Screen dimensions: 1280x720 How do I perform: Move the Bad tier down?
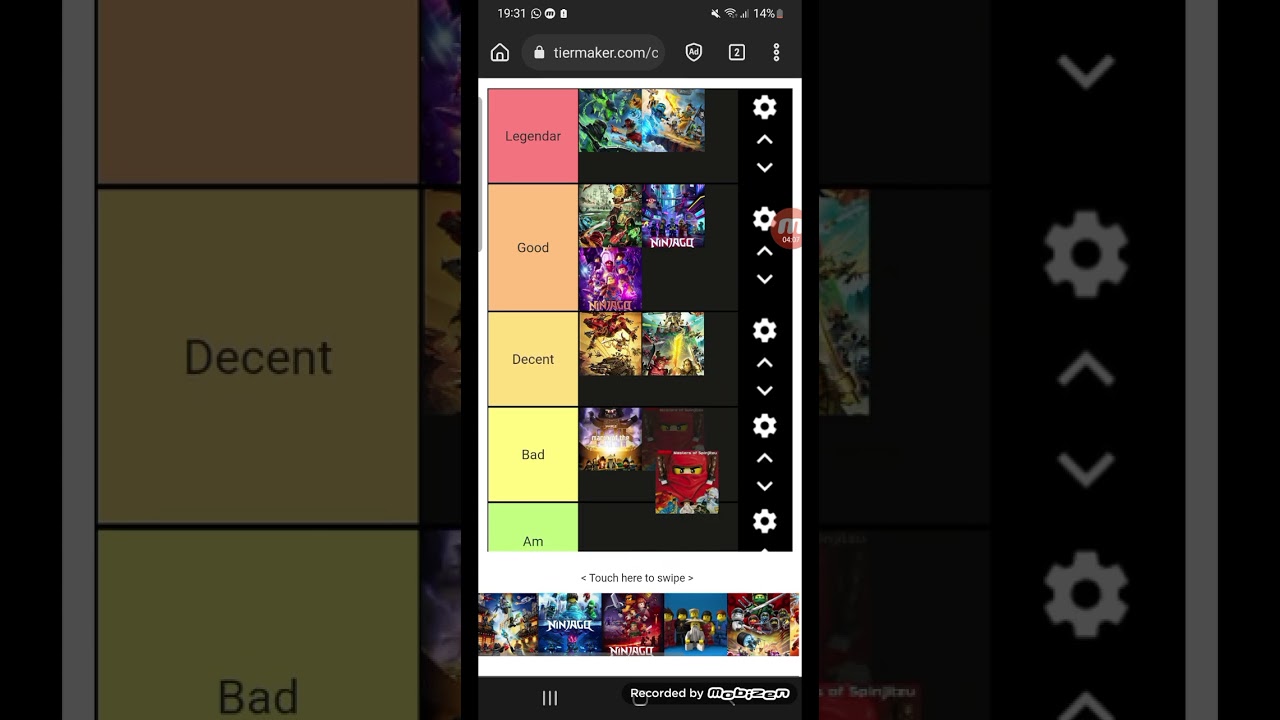coord(765,486)
